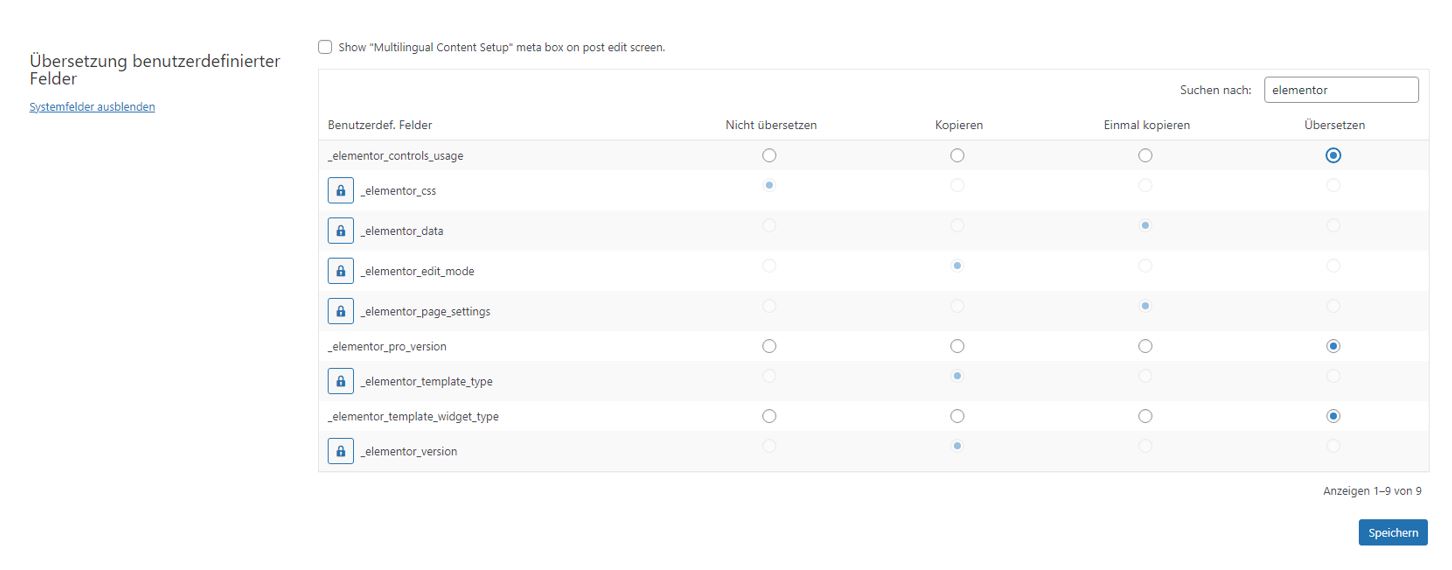Click the Nicht übersetzen column header
This screenshot has width=1452, height=570.
click(771, 125)
